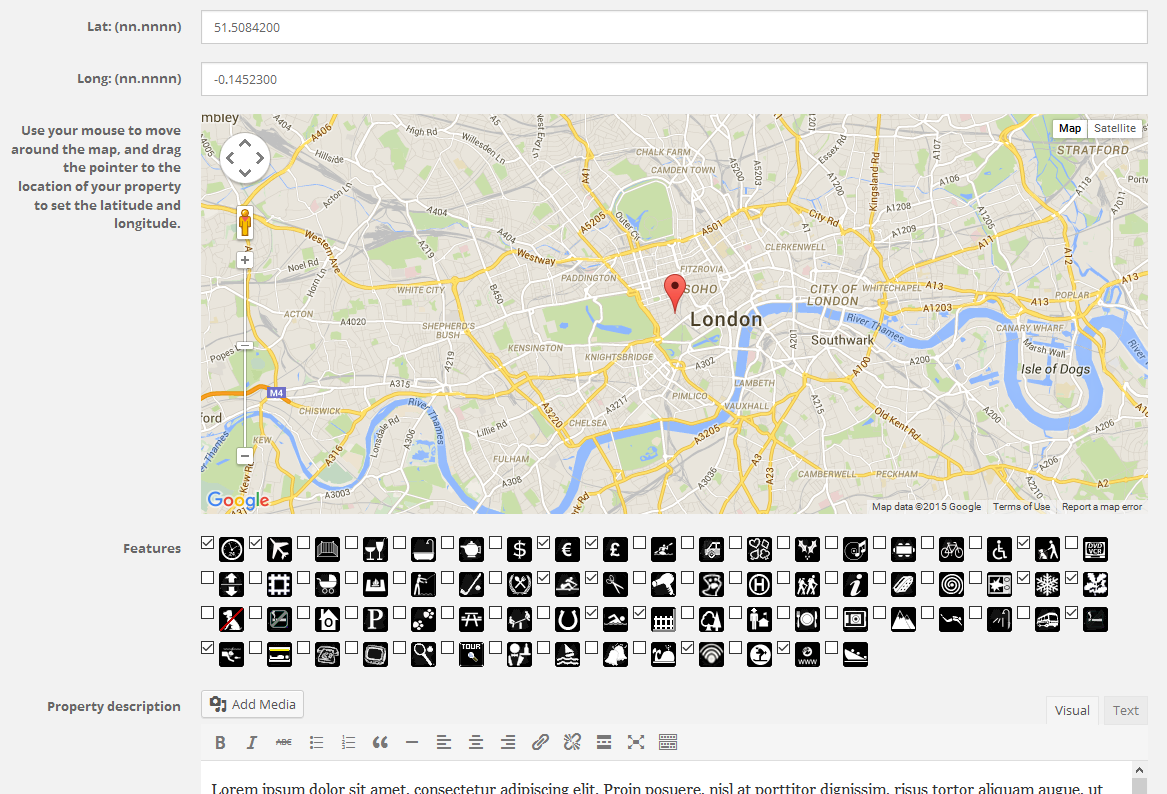Switch the map to Satellite view

click(x=1114, y=128)
